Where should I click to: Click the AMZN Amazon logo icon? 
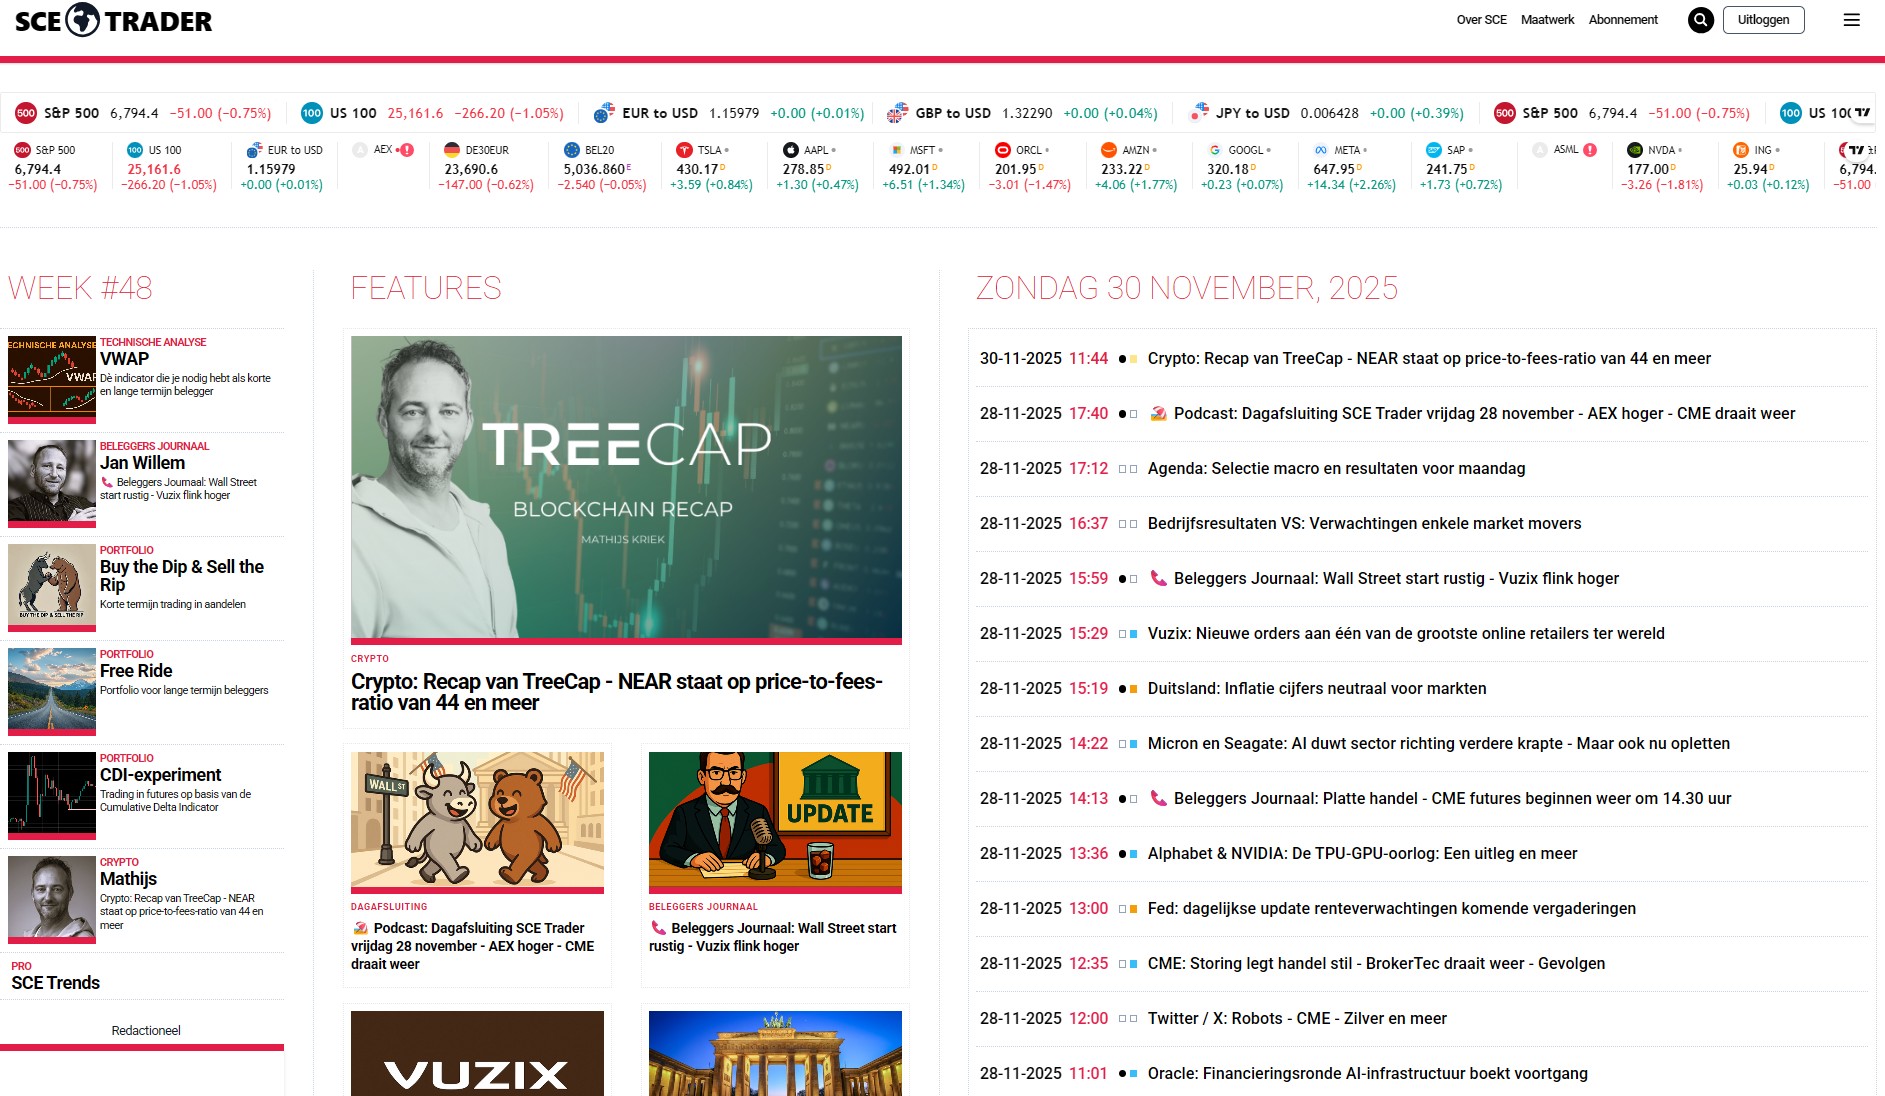click(x=1109, y=150)
